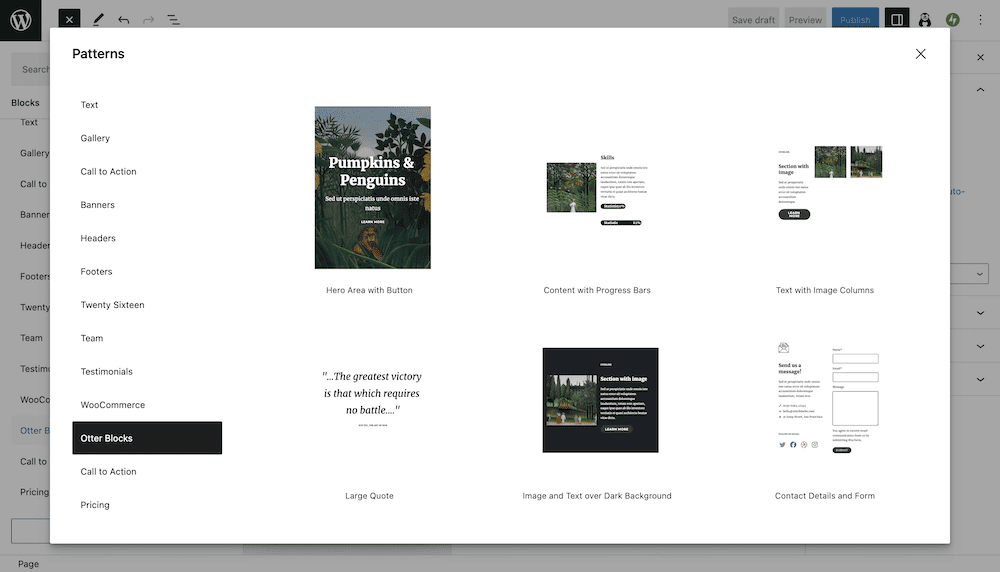Open the three-dot Options menu
Viewport: 1000px width, 572px height.
click(x=980, y=20)
